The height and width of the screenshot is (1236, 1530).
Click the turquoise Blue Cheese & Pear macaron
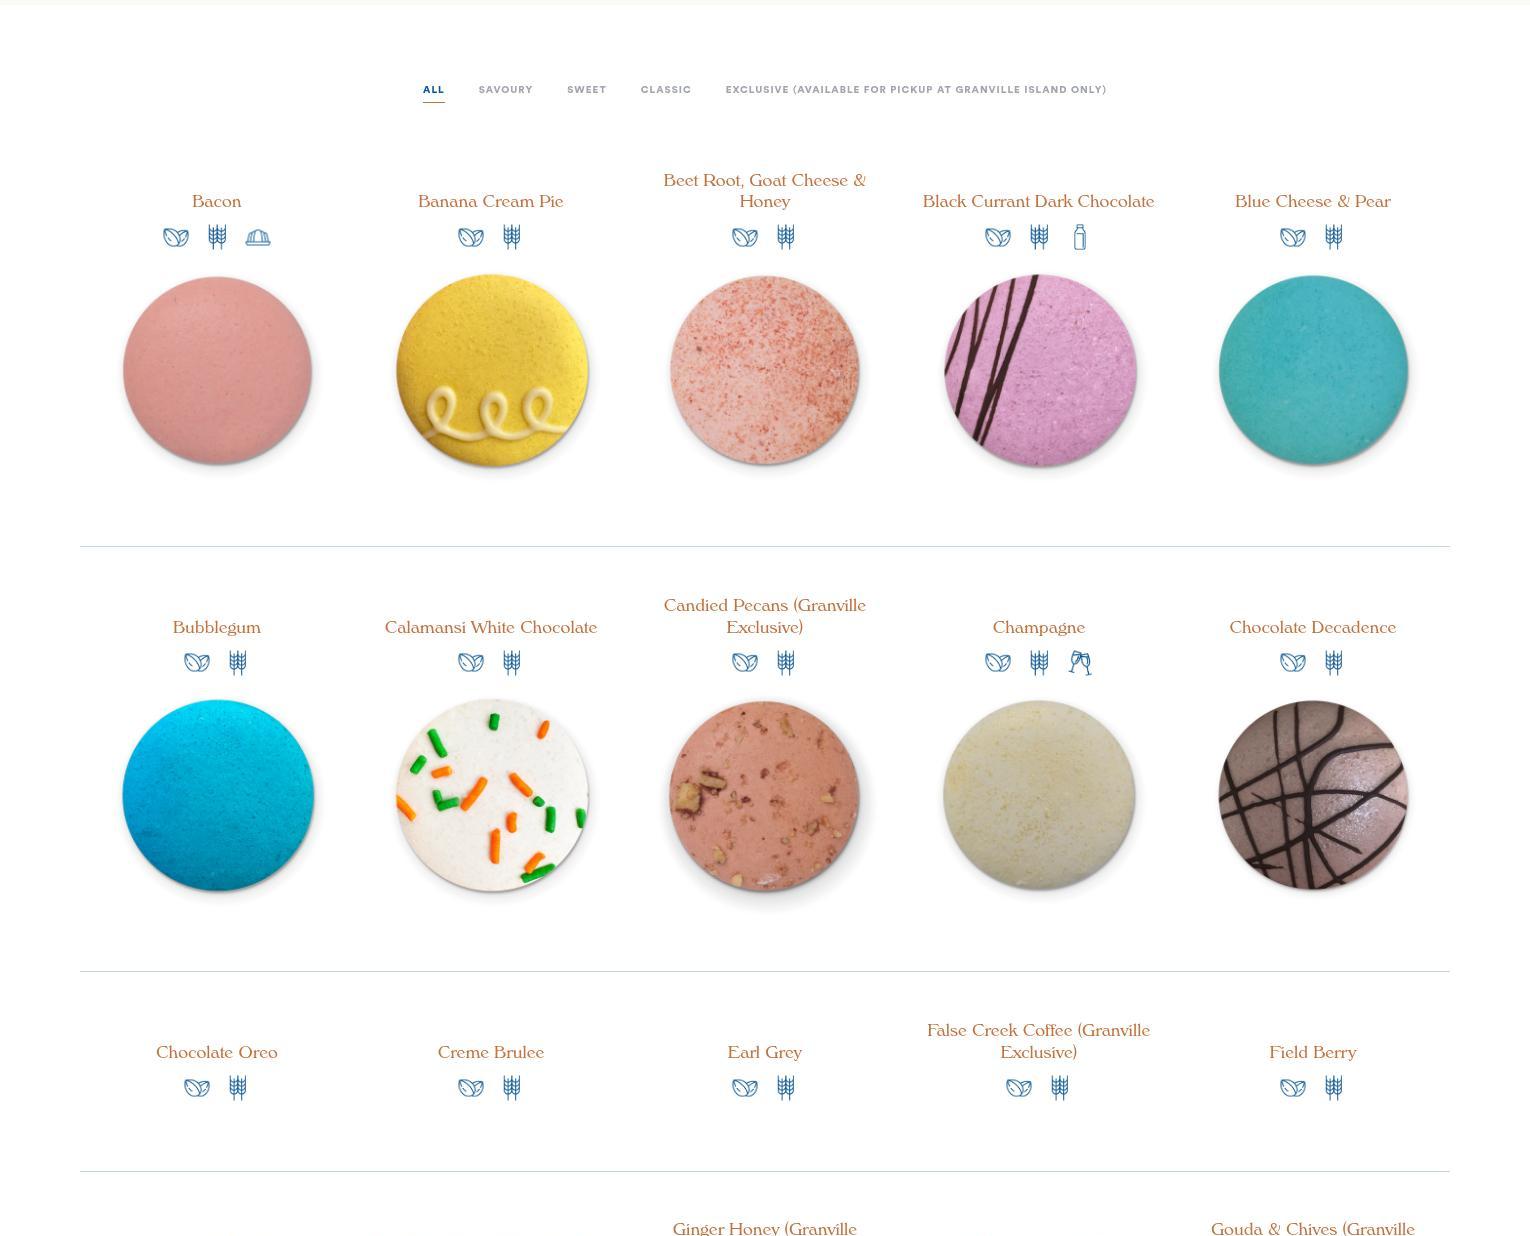point(1313,370)
